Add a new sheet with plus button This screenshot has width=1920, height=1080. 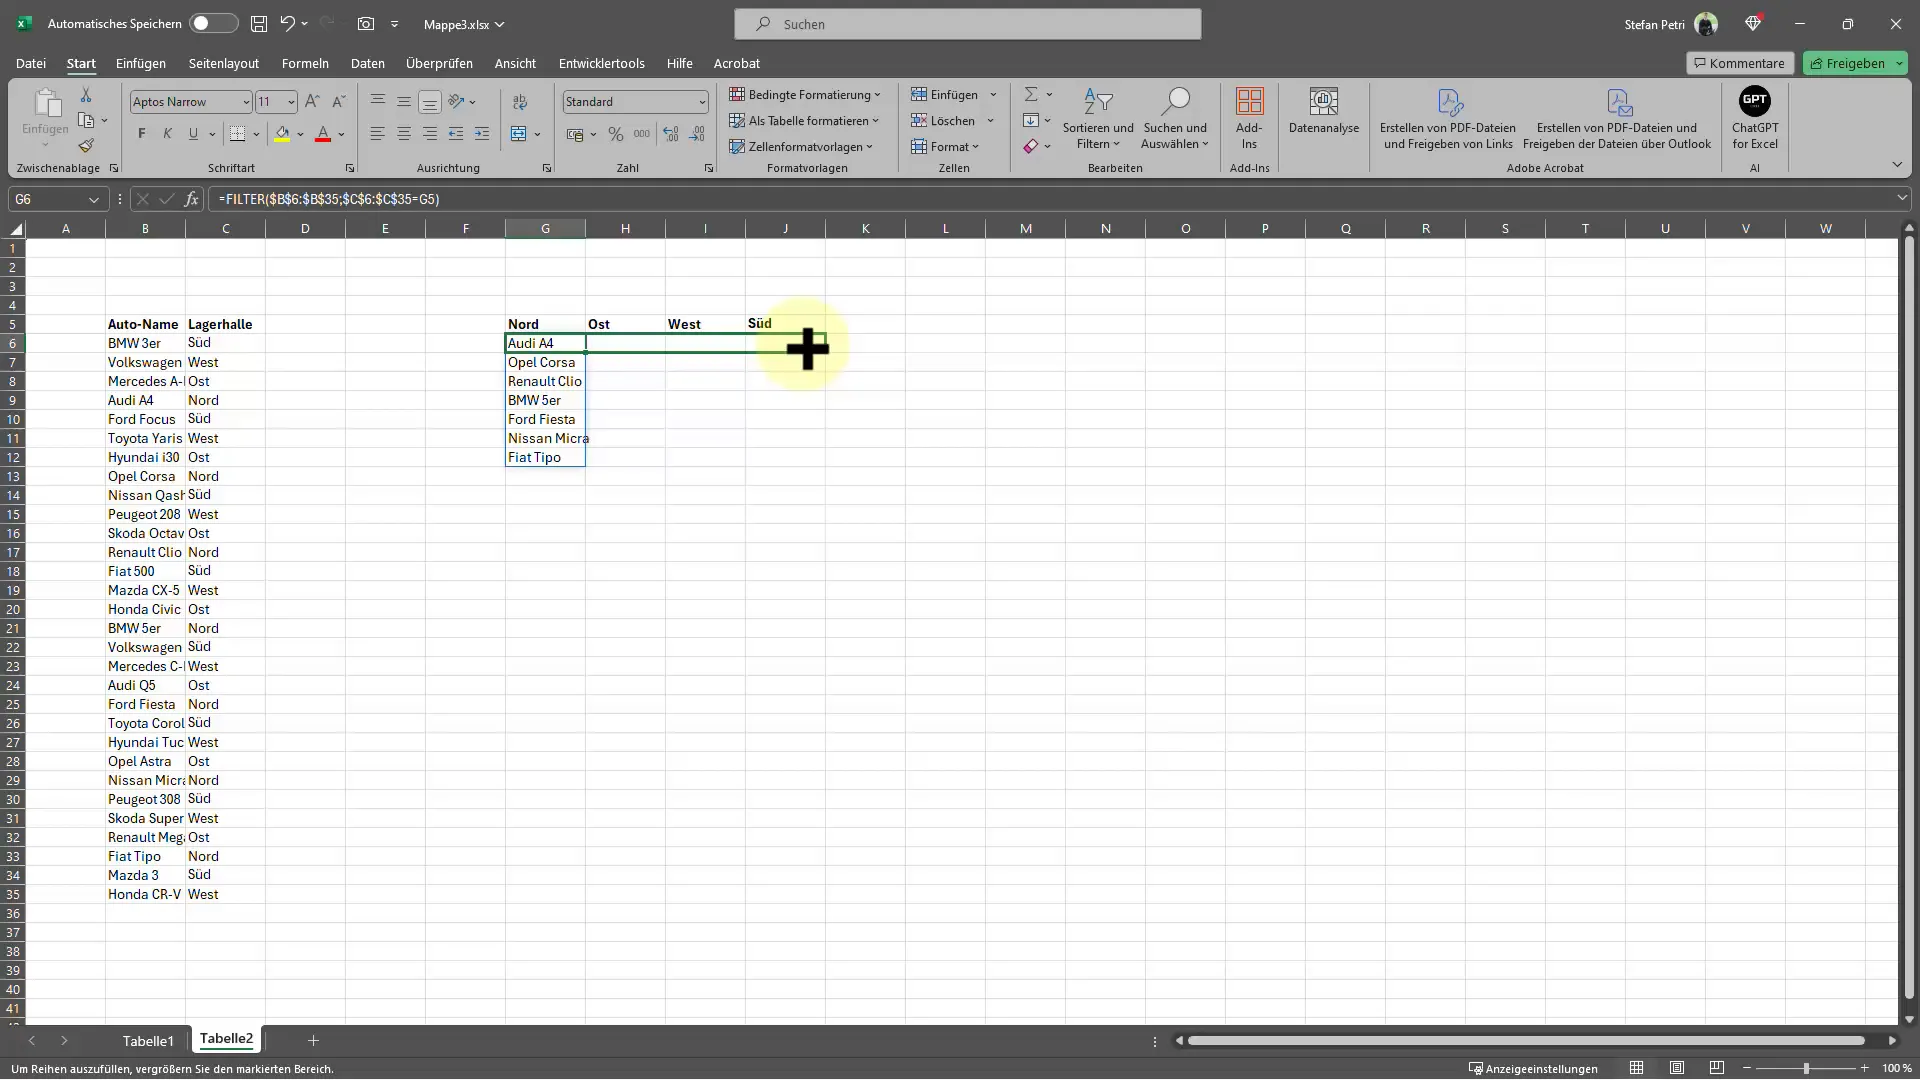pos(313,1041)
